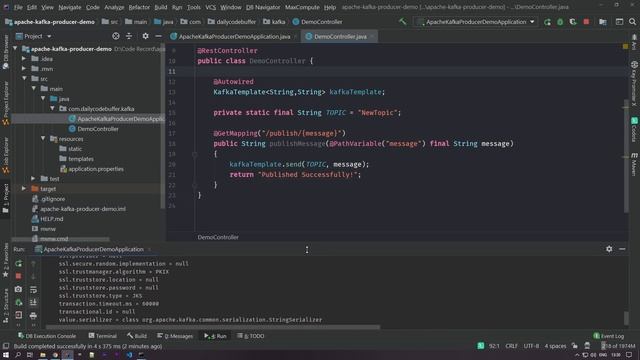Open the Structure tool window
Viewport: 640px width, 360px height.
click(5, 305)
